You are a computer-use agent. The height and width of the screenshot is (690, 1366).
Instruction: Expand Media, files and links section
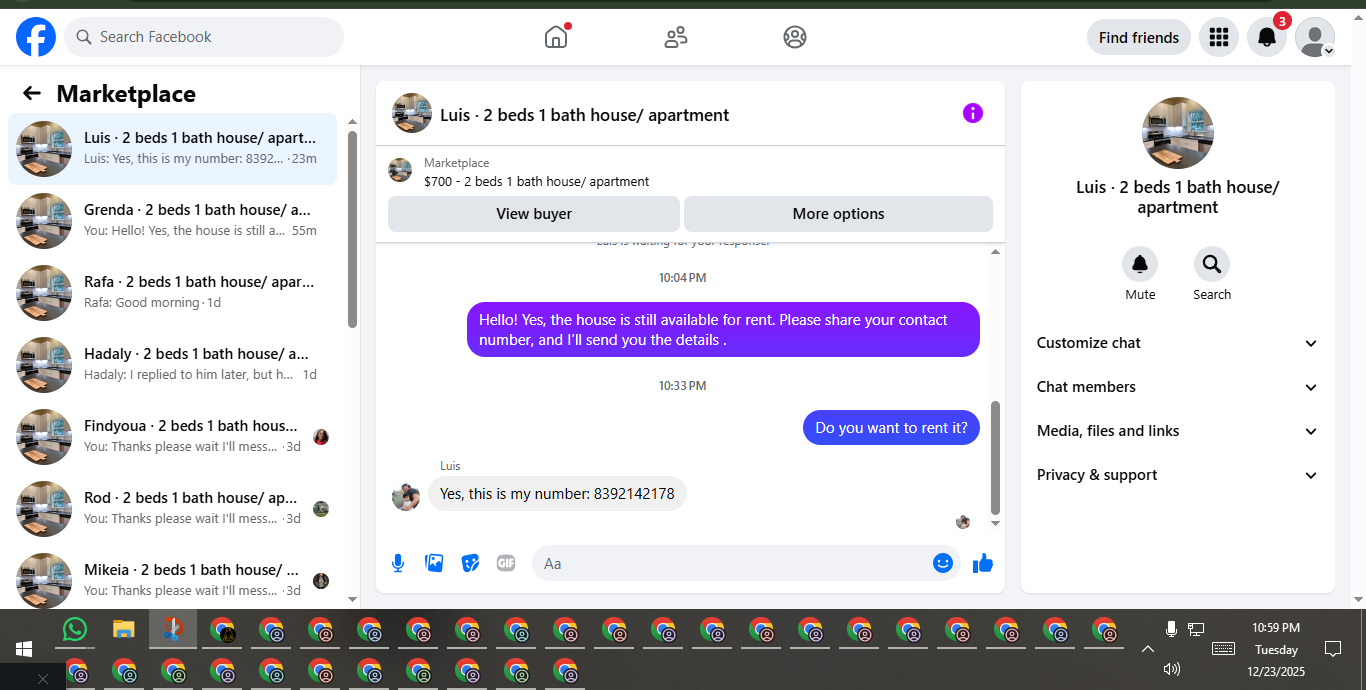click(1177, 431)
